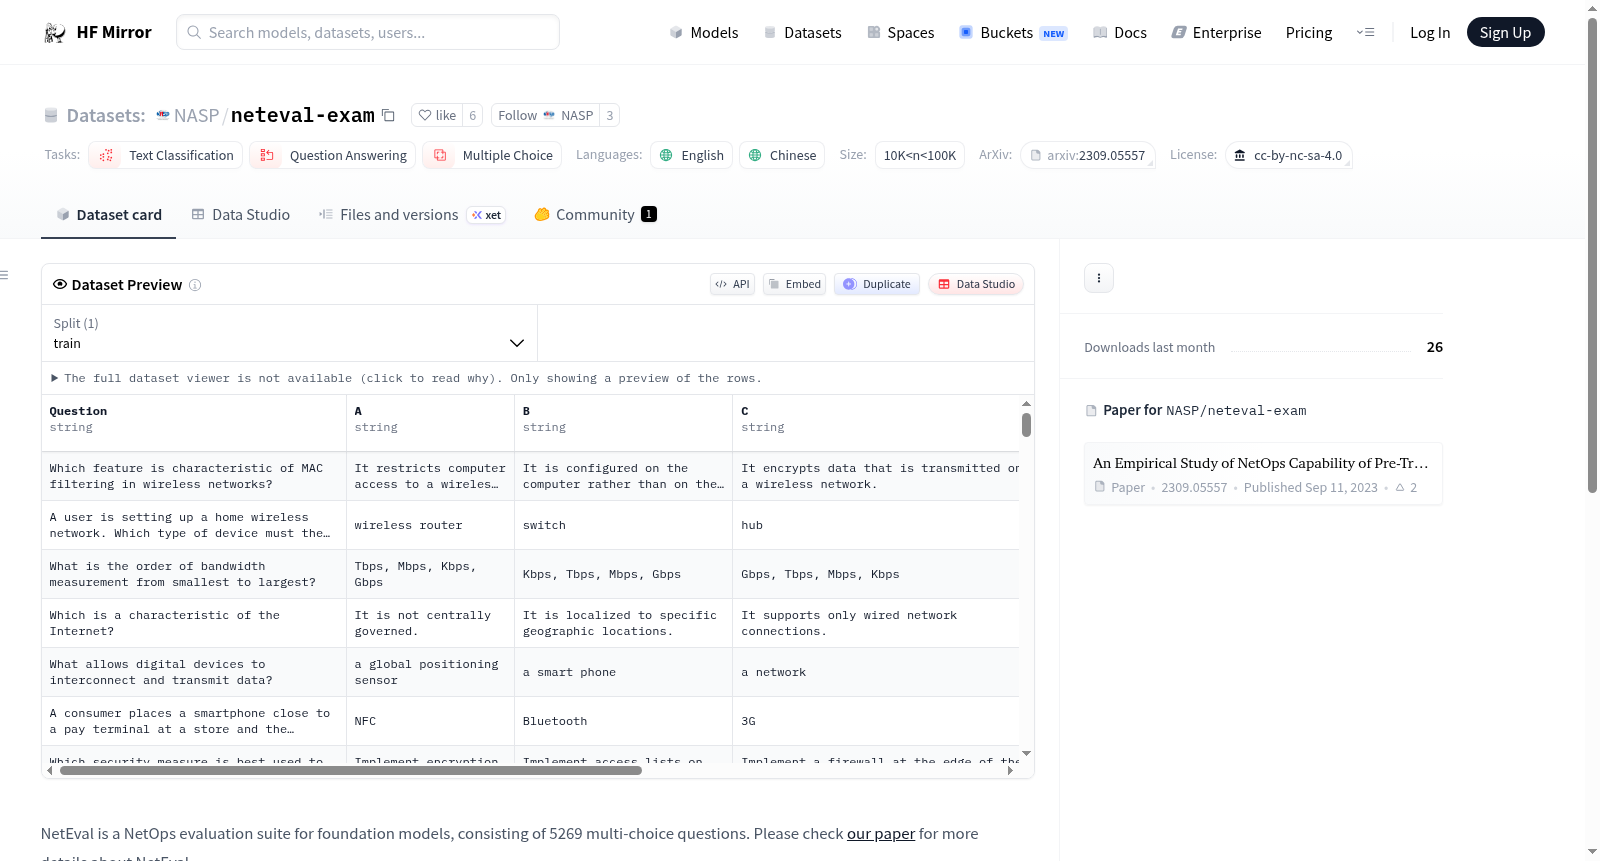
Task: Click the Log In link
Action: point(1430,33)
